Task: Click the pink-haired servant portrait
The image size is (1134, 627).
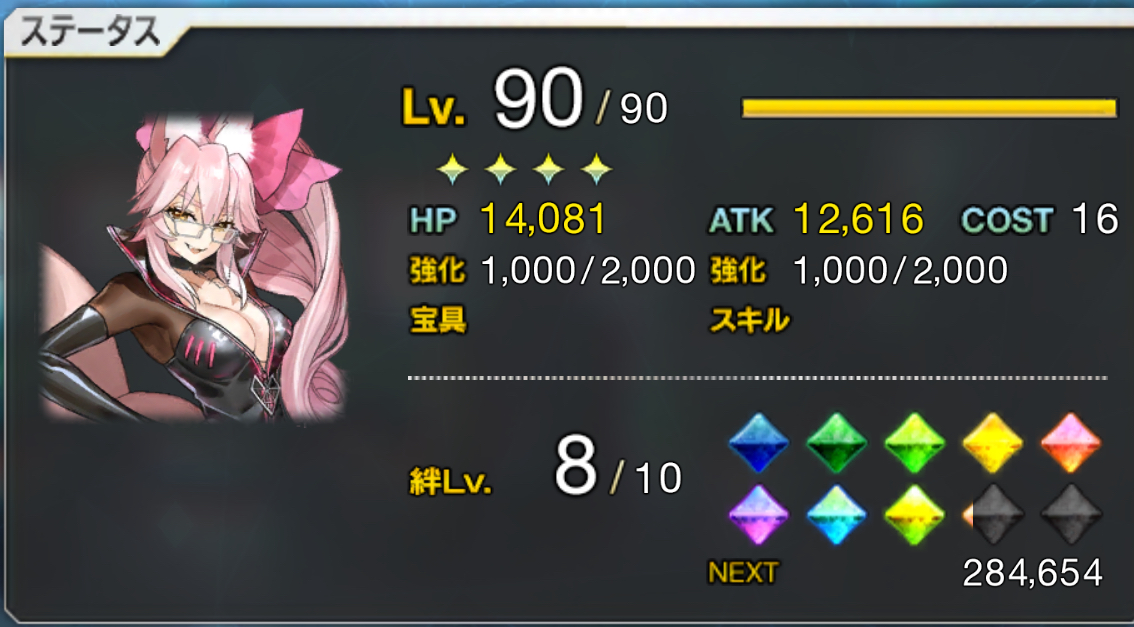Action: coord(192,266)
